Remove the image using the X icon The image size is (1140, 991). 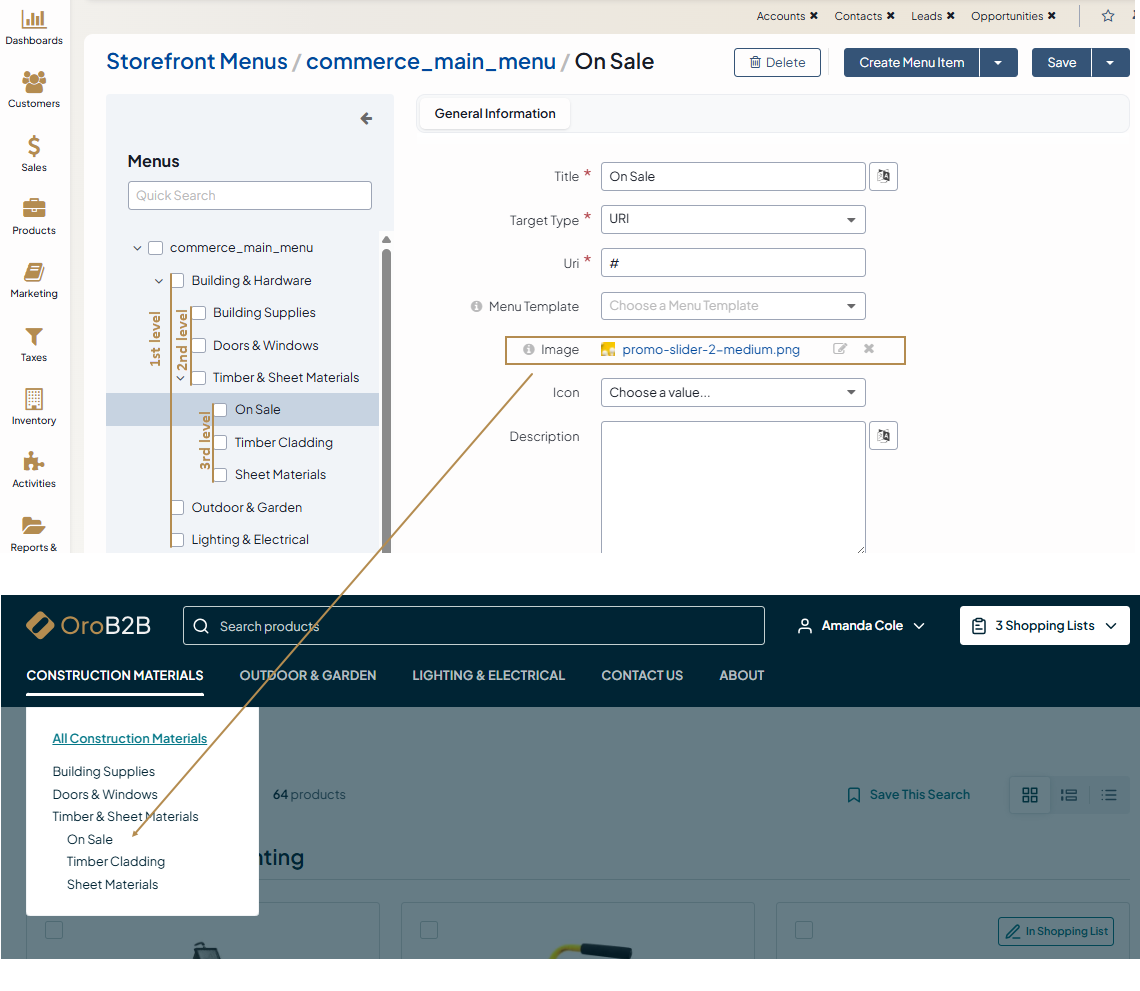pos(869,349)
